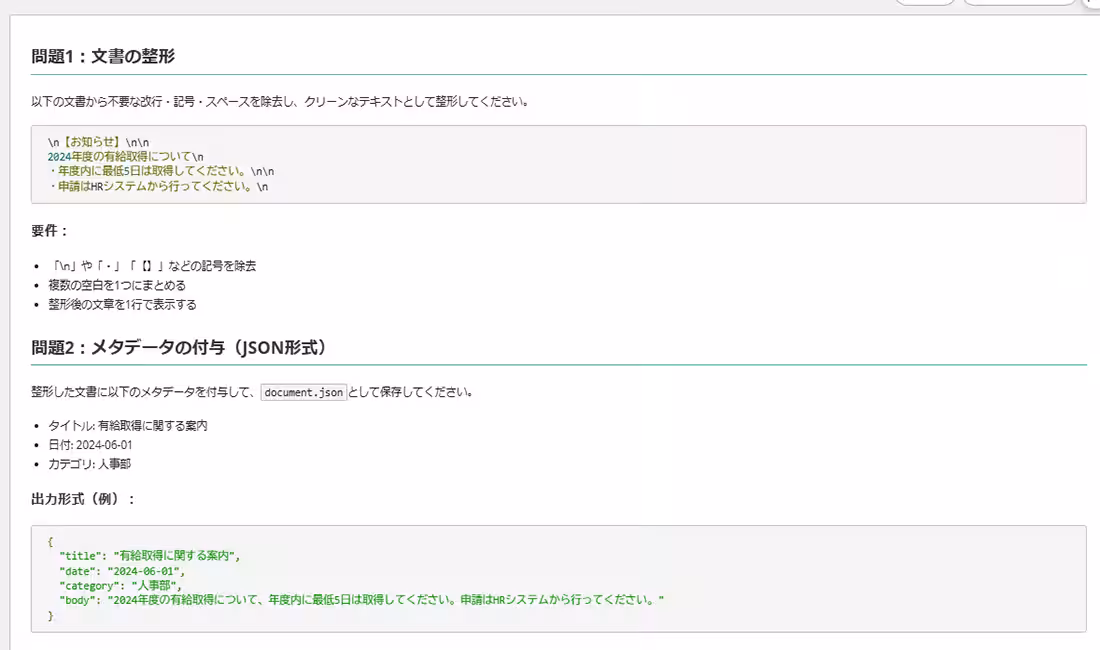This screenshot has height=650, width=1100.
Task: Click the bullet about removing \n symbols
Action: pos(152,266)
